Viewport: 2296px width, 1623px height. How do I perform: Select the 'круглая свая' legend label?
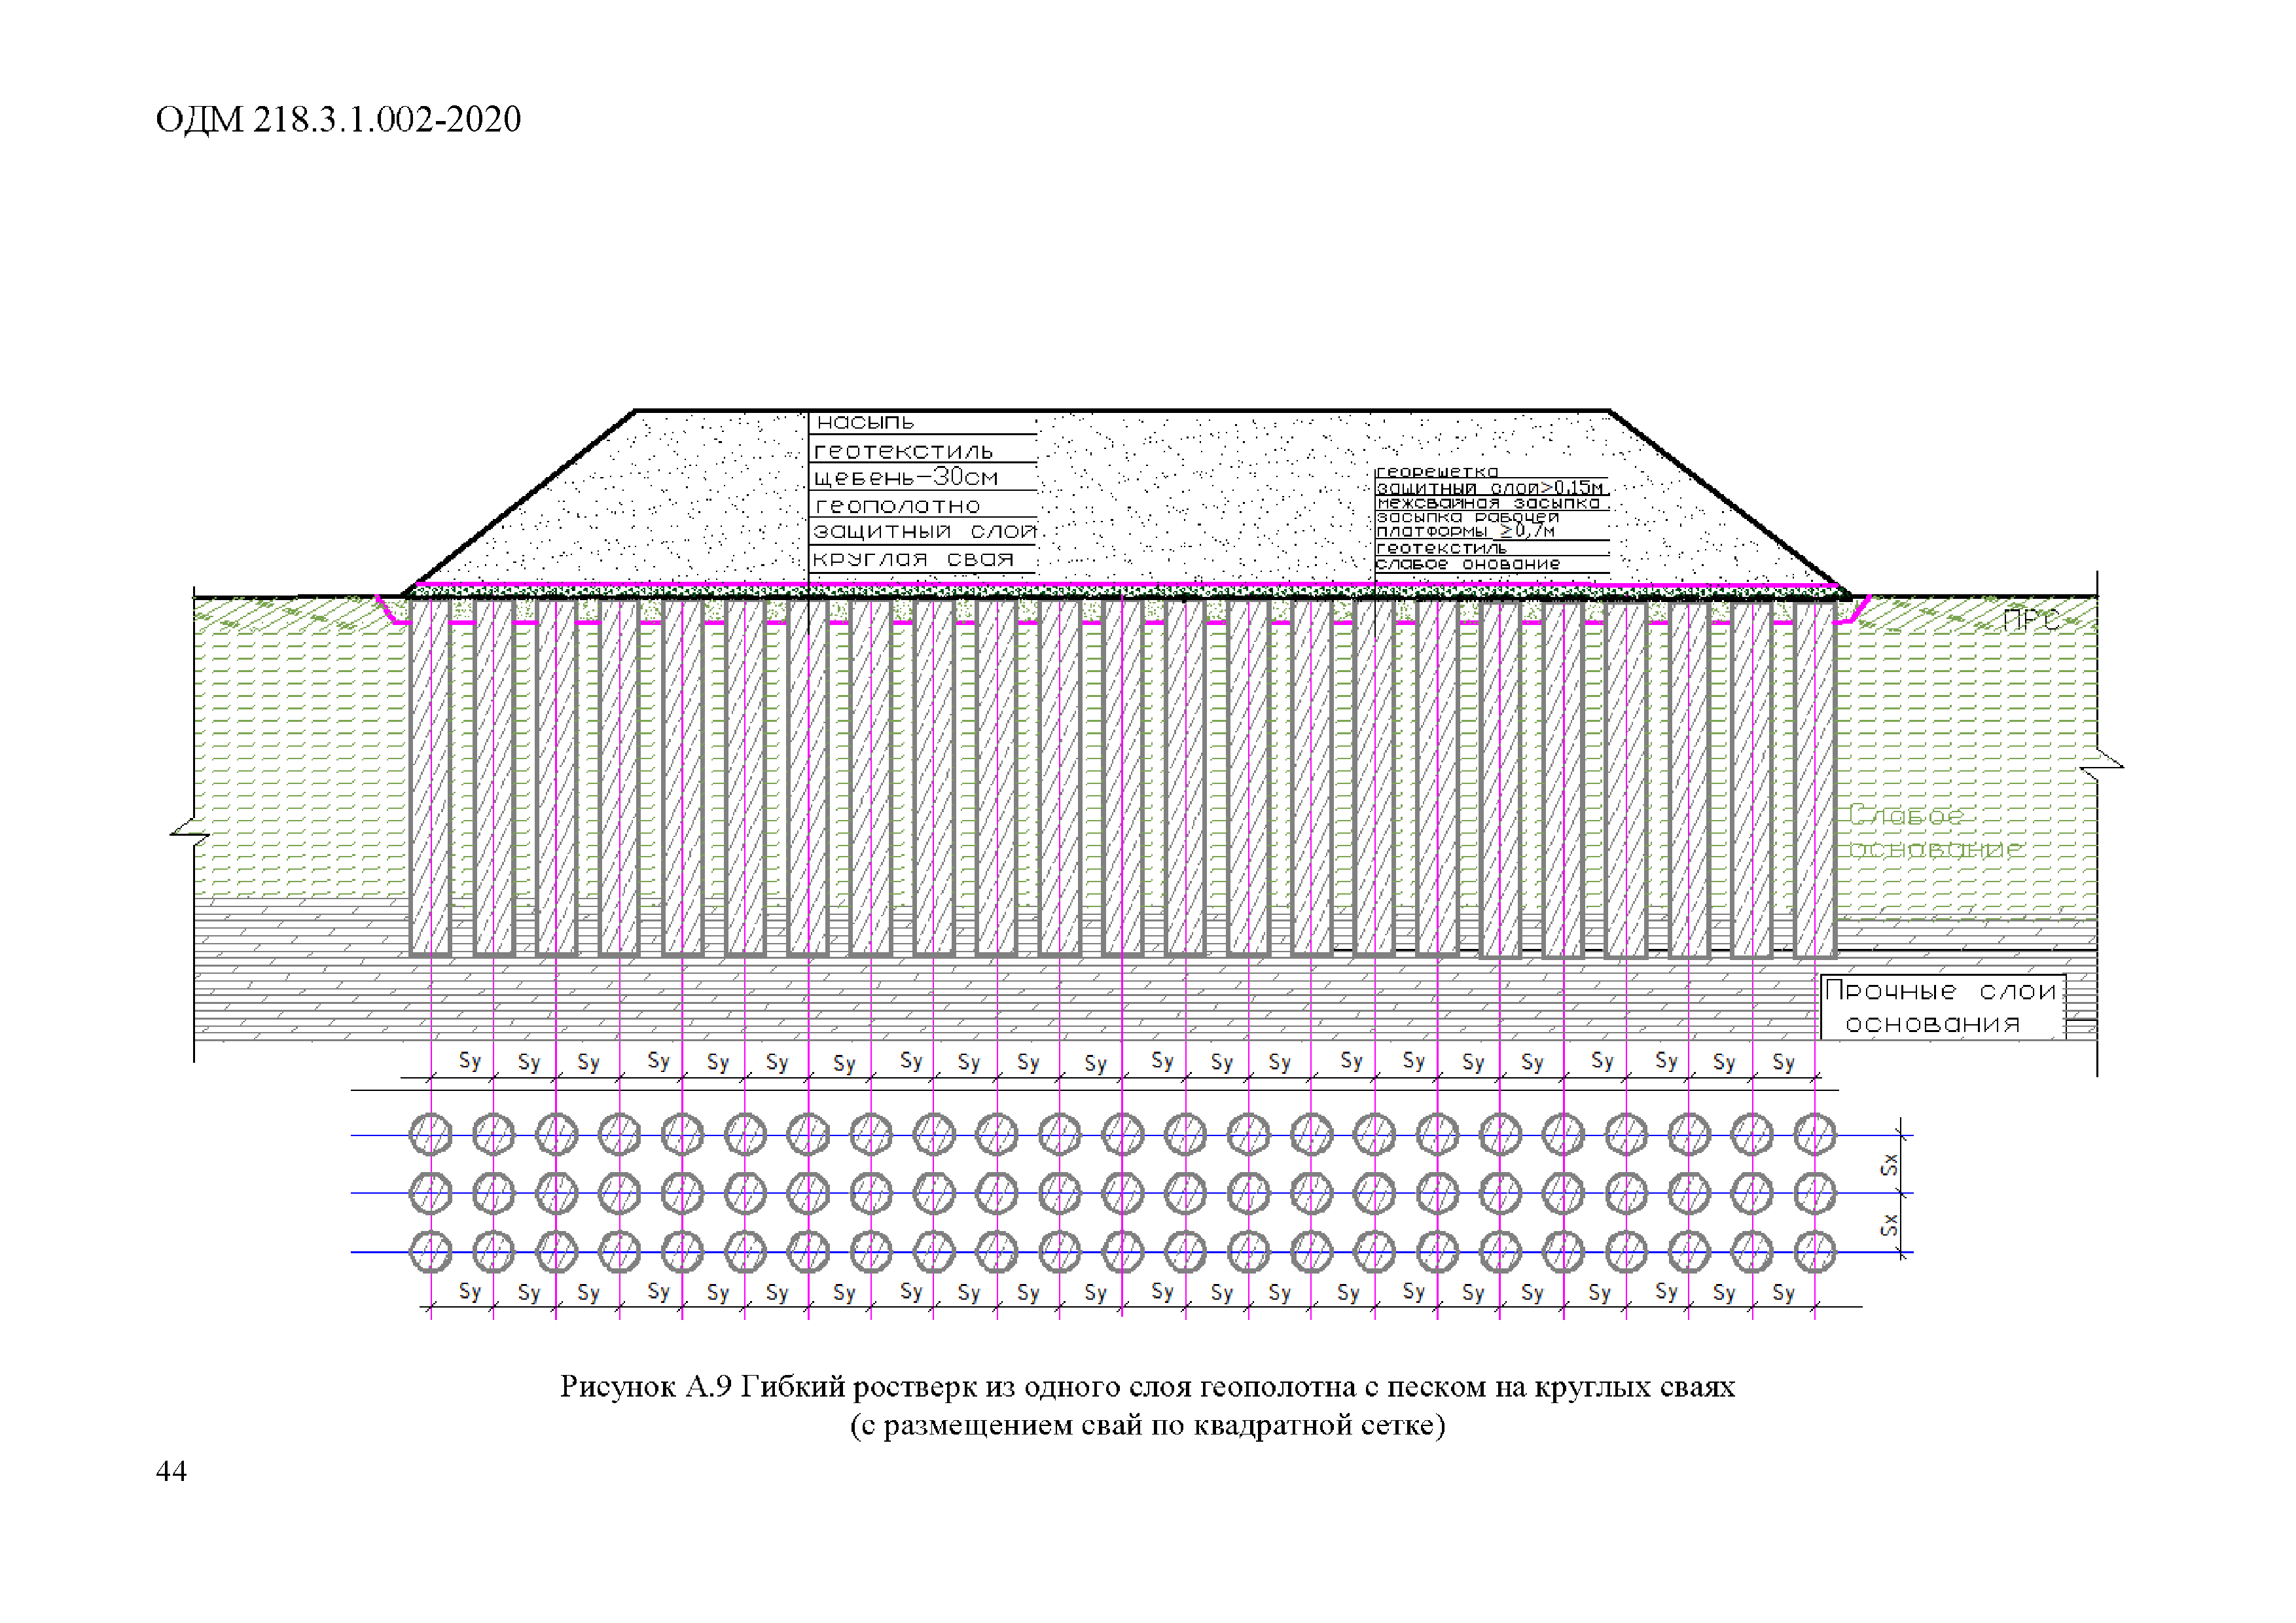[x=913, y=559]
